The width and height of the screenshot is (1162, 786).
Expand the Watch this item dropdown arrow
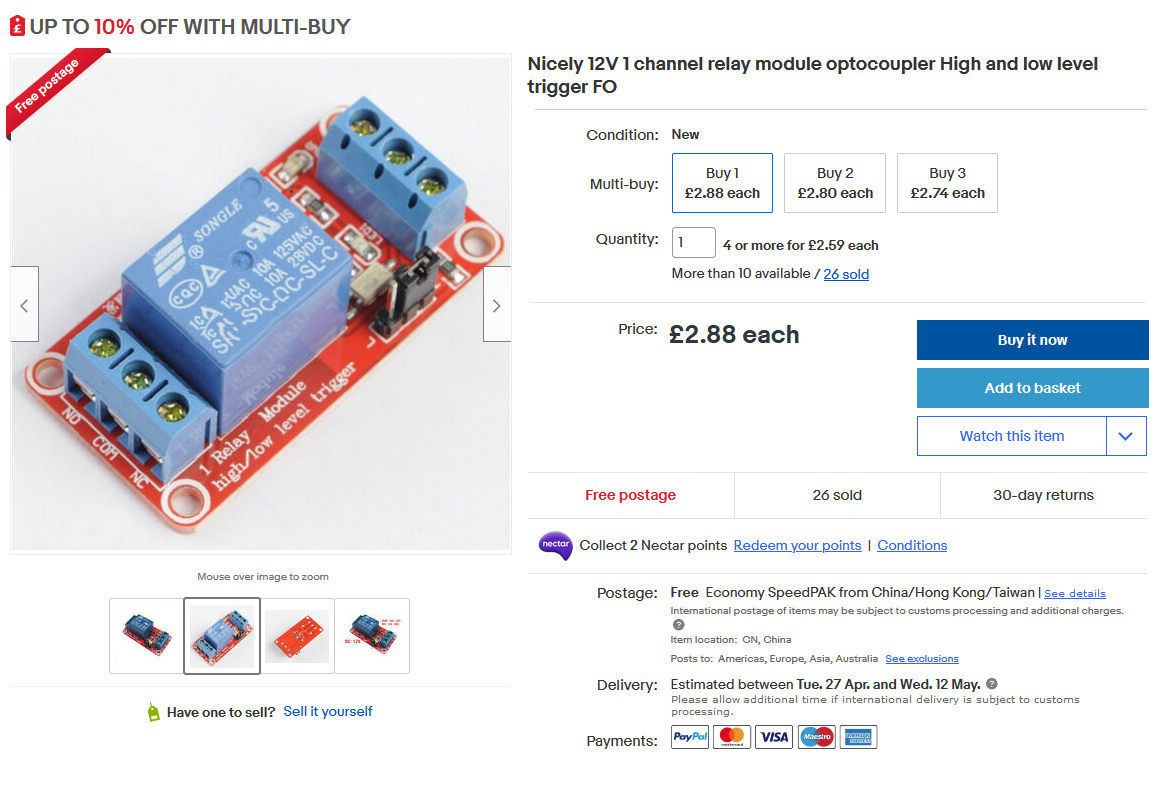click(x=1126, y=436)
